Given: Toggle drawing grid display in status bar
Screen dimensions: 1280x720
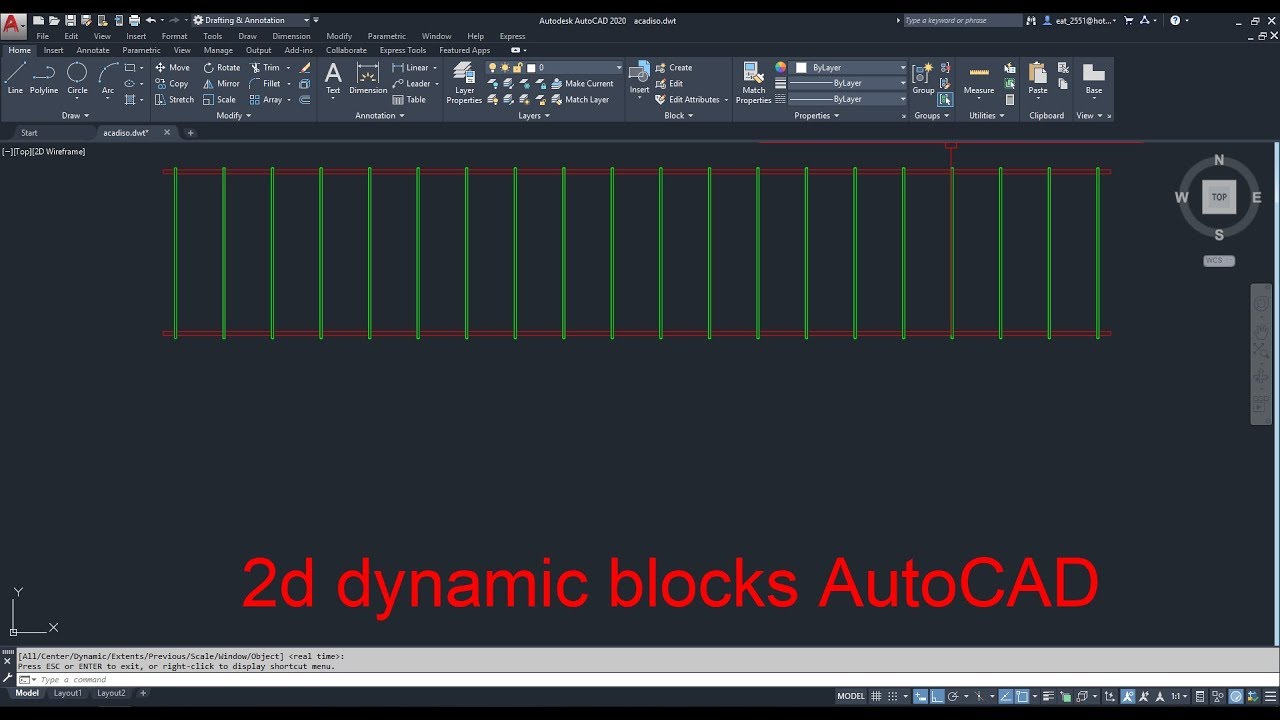Looking at the screenshot, I should point(876,696).
